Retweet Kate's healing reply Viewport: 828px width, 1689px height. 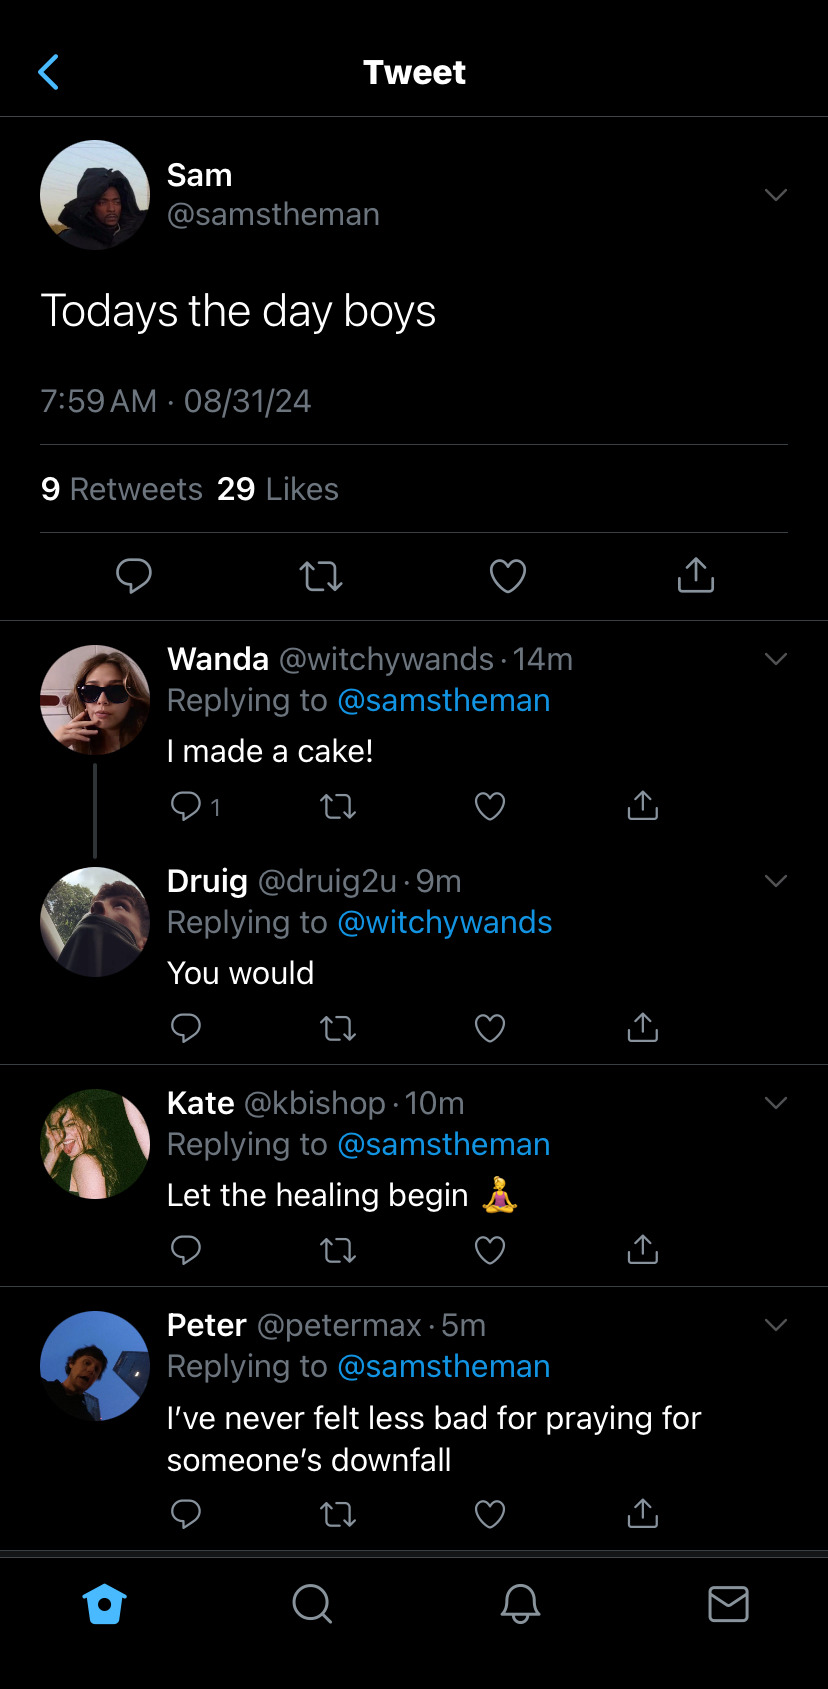(338, 1250)
